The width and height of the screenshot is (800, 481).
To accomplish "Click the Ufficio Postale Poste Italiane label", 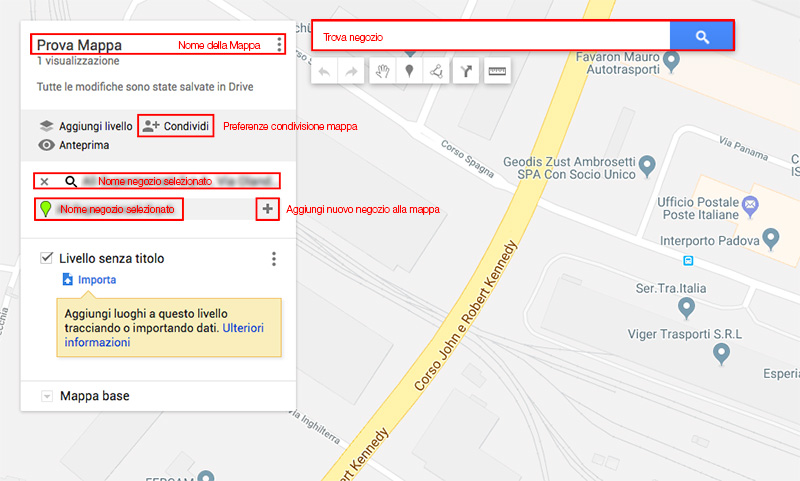I will tap(698, 208).
